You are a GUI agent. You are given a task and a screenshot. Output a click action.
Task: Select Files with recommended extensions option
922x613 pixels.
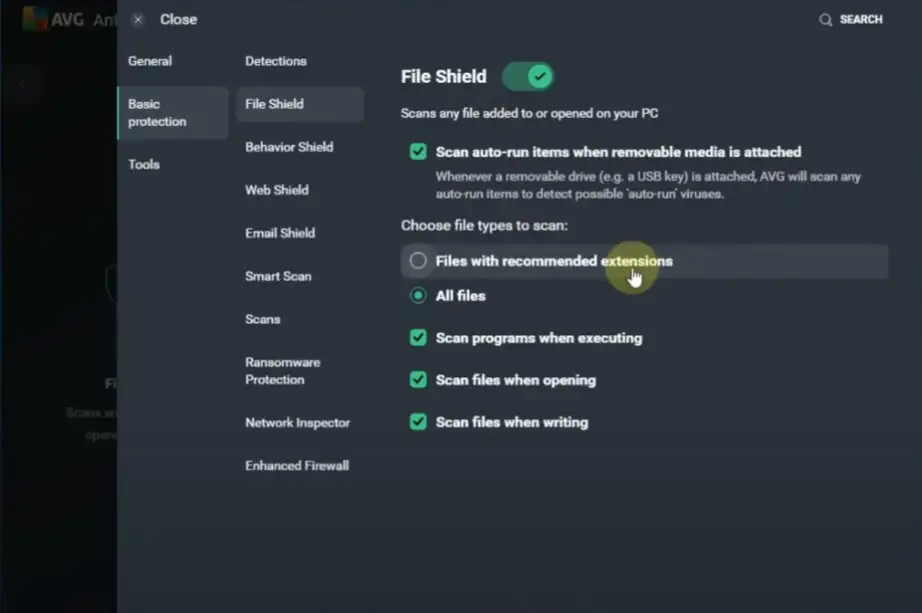point(418,261)
